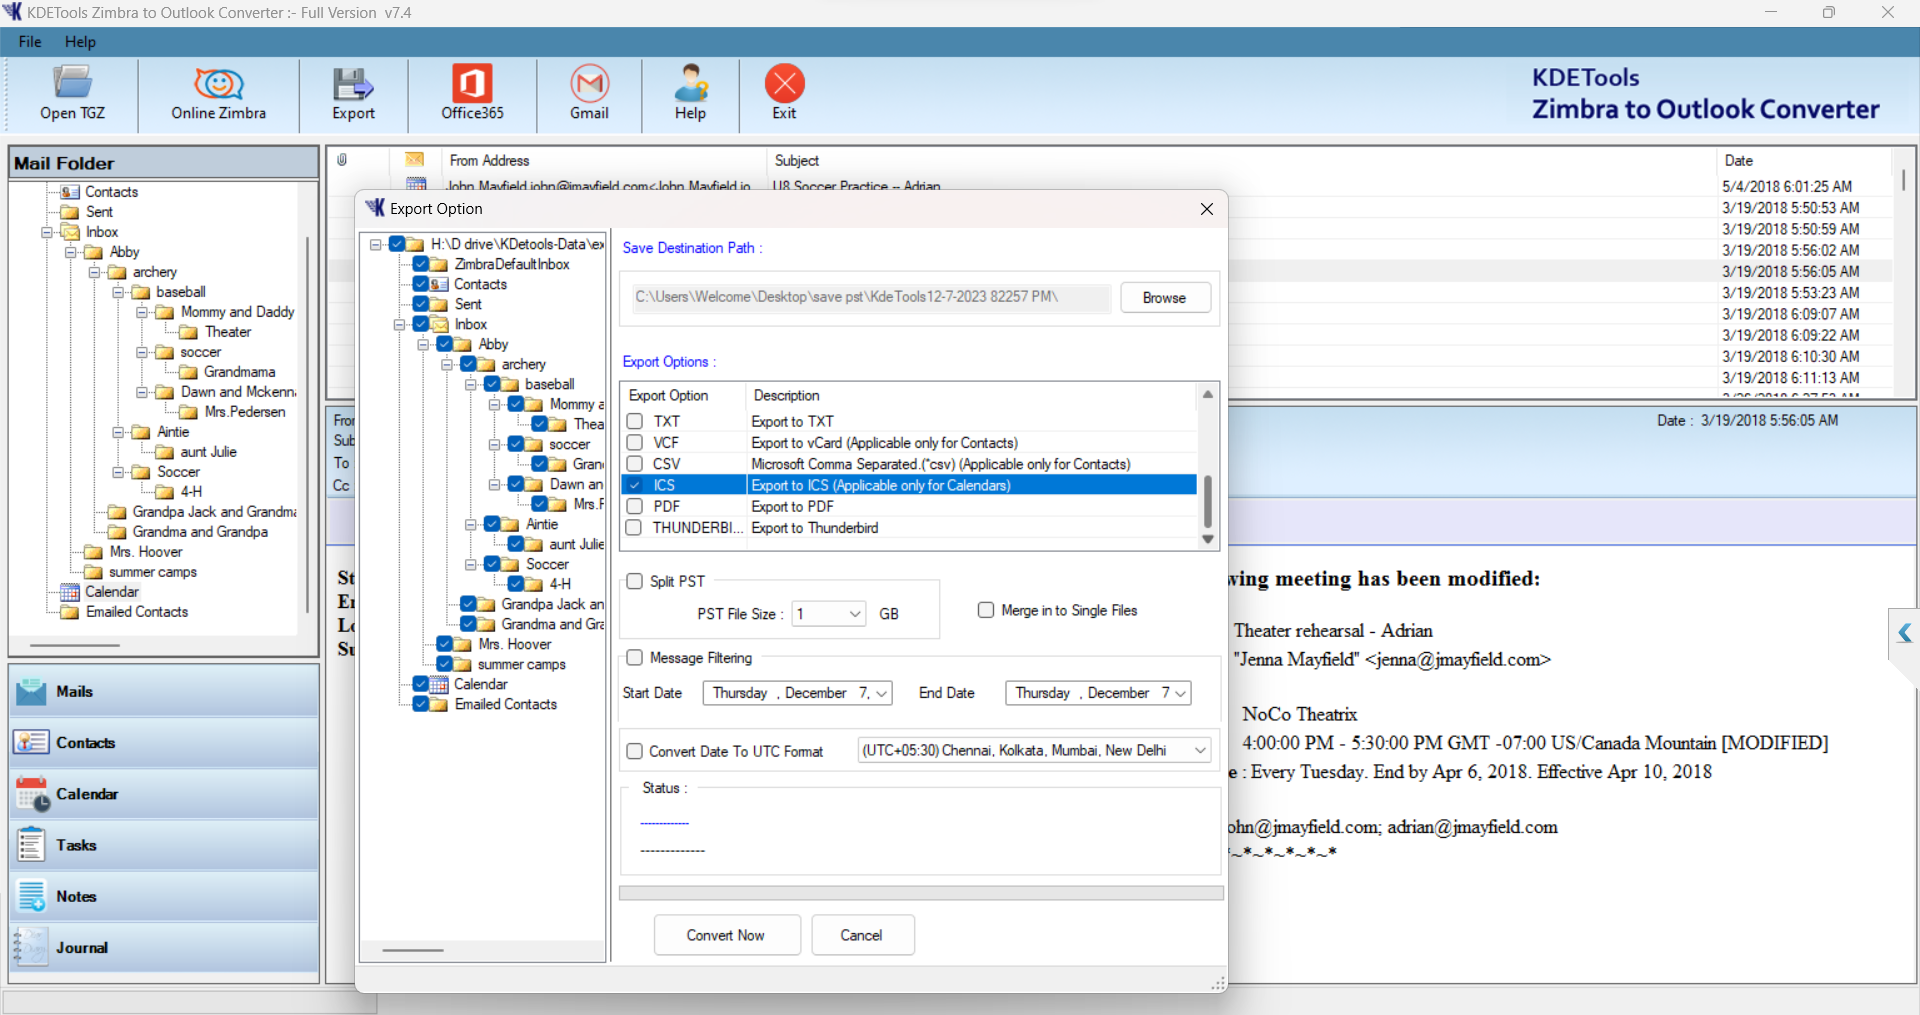Open the End Date picker dropdown

tap(1181, 693)
